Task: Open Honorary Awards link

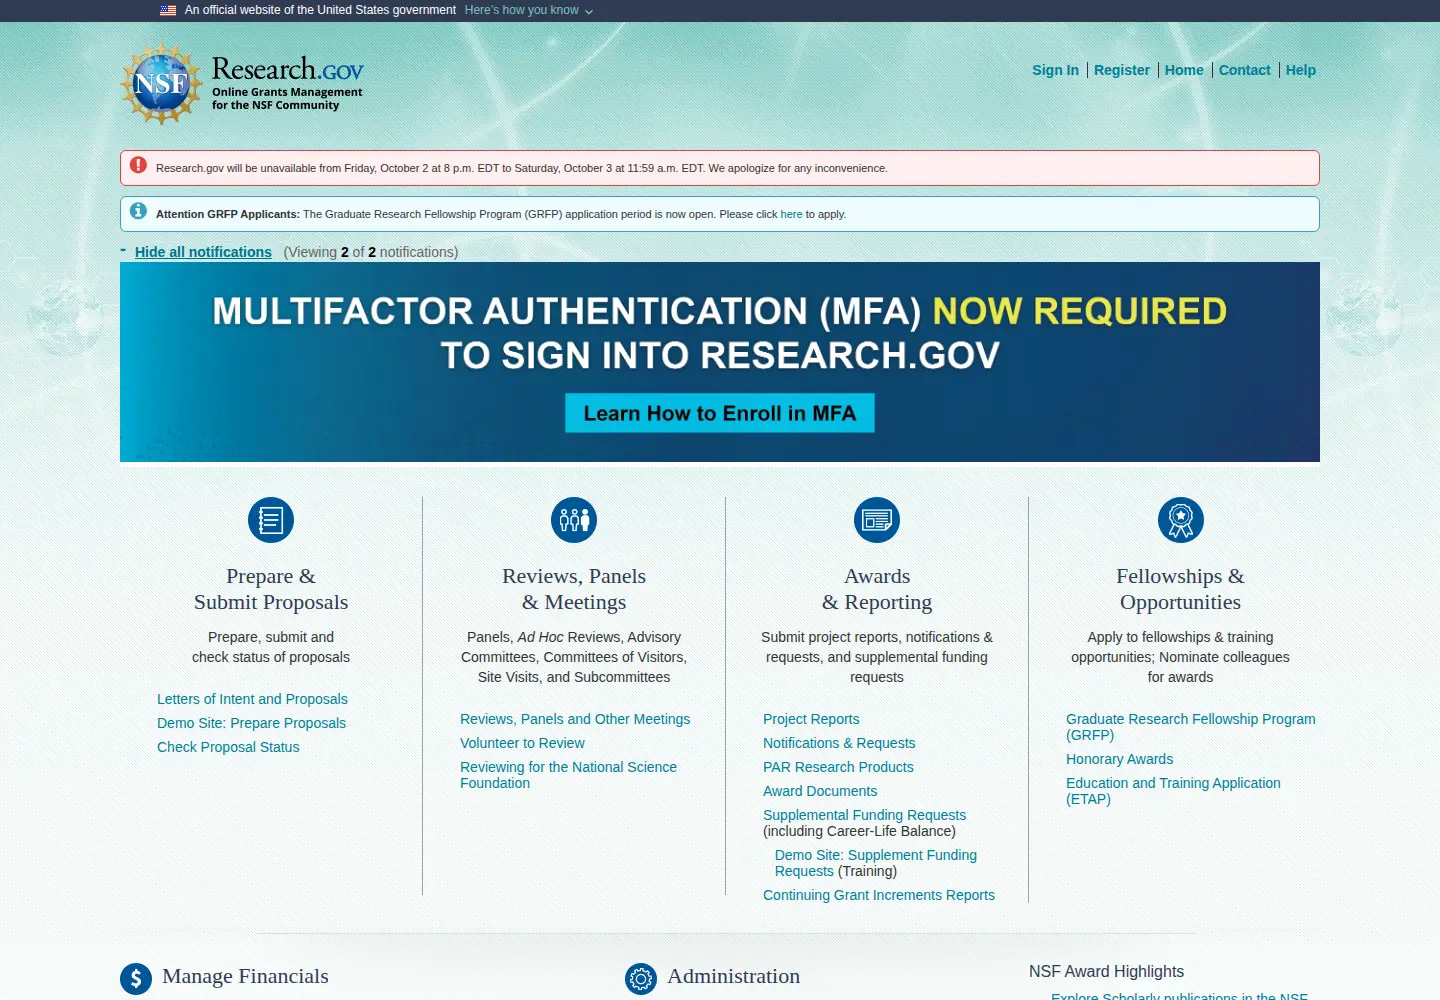Action: pos(1119,759)
